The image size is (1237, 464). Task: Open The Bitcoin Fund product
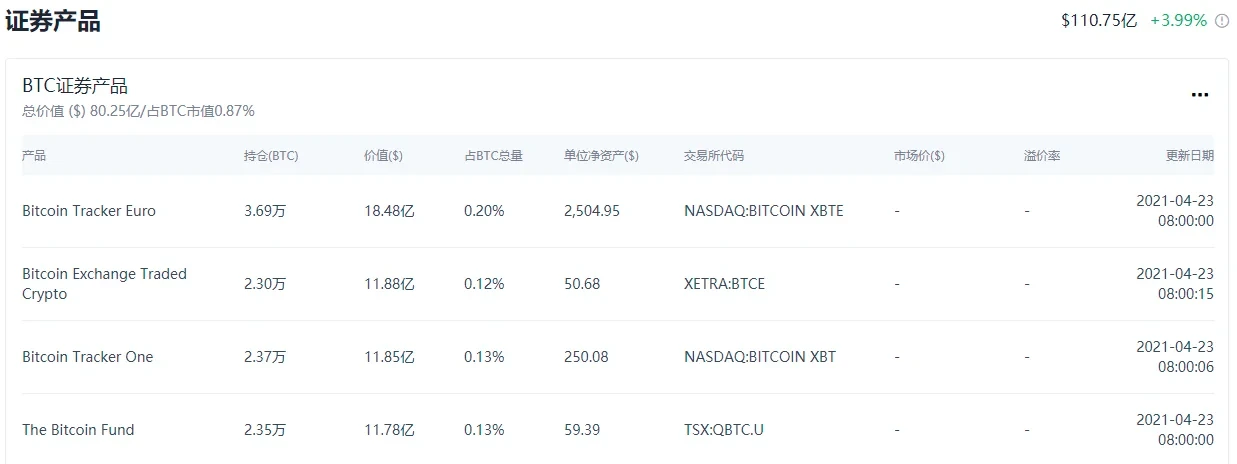click(x=78, y=430)
